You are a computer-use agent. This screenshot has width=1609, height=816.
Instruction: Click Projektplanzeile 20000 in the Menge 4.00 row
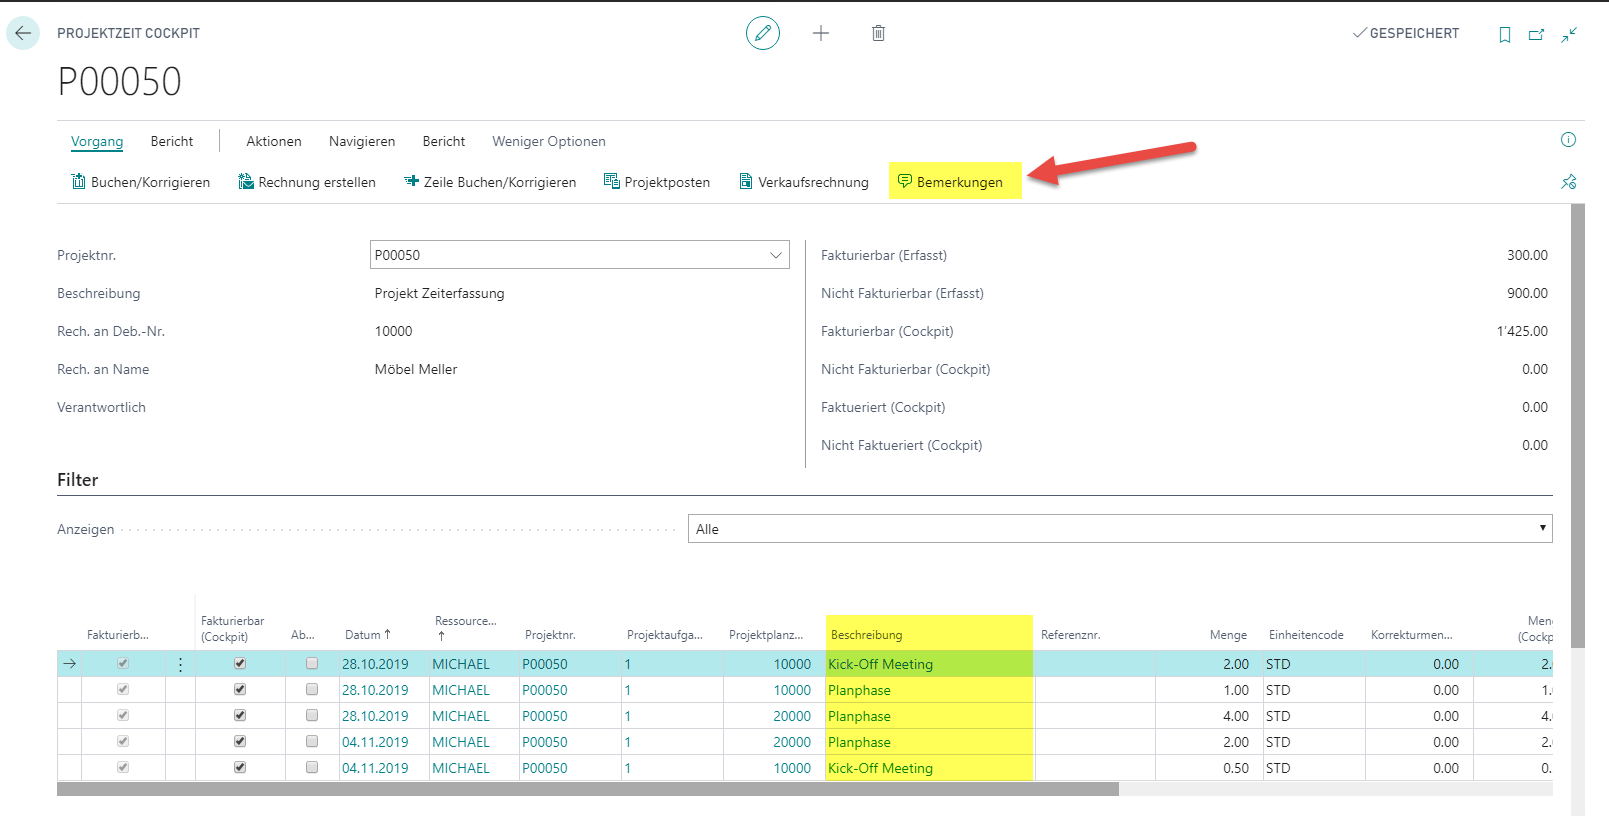[792, 716]
